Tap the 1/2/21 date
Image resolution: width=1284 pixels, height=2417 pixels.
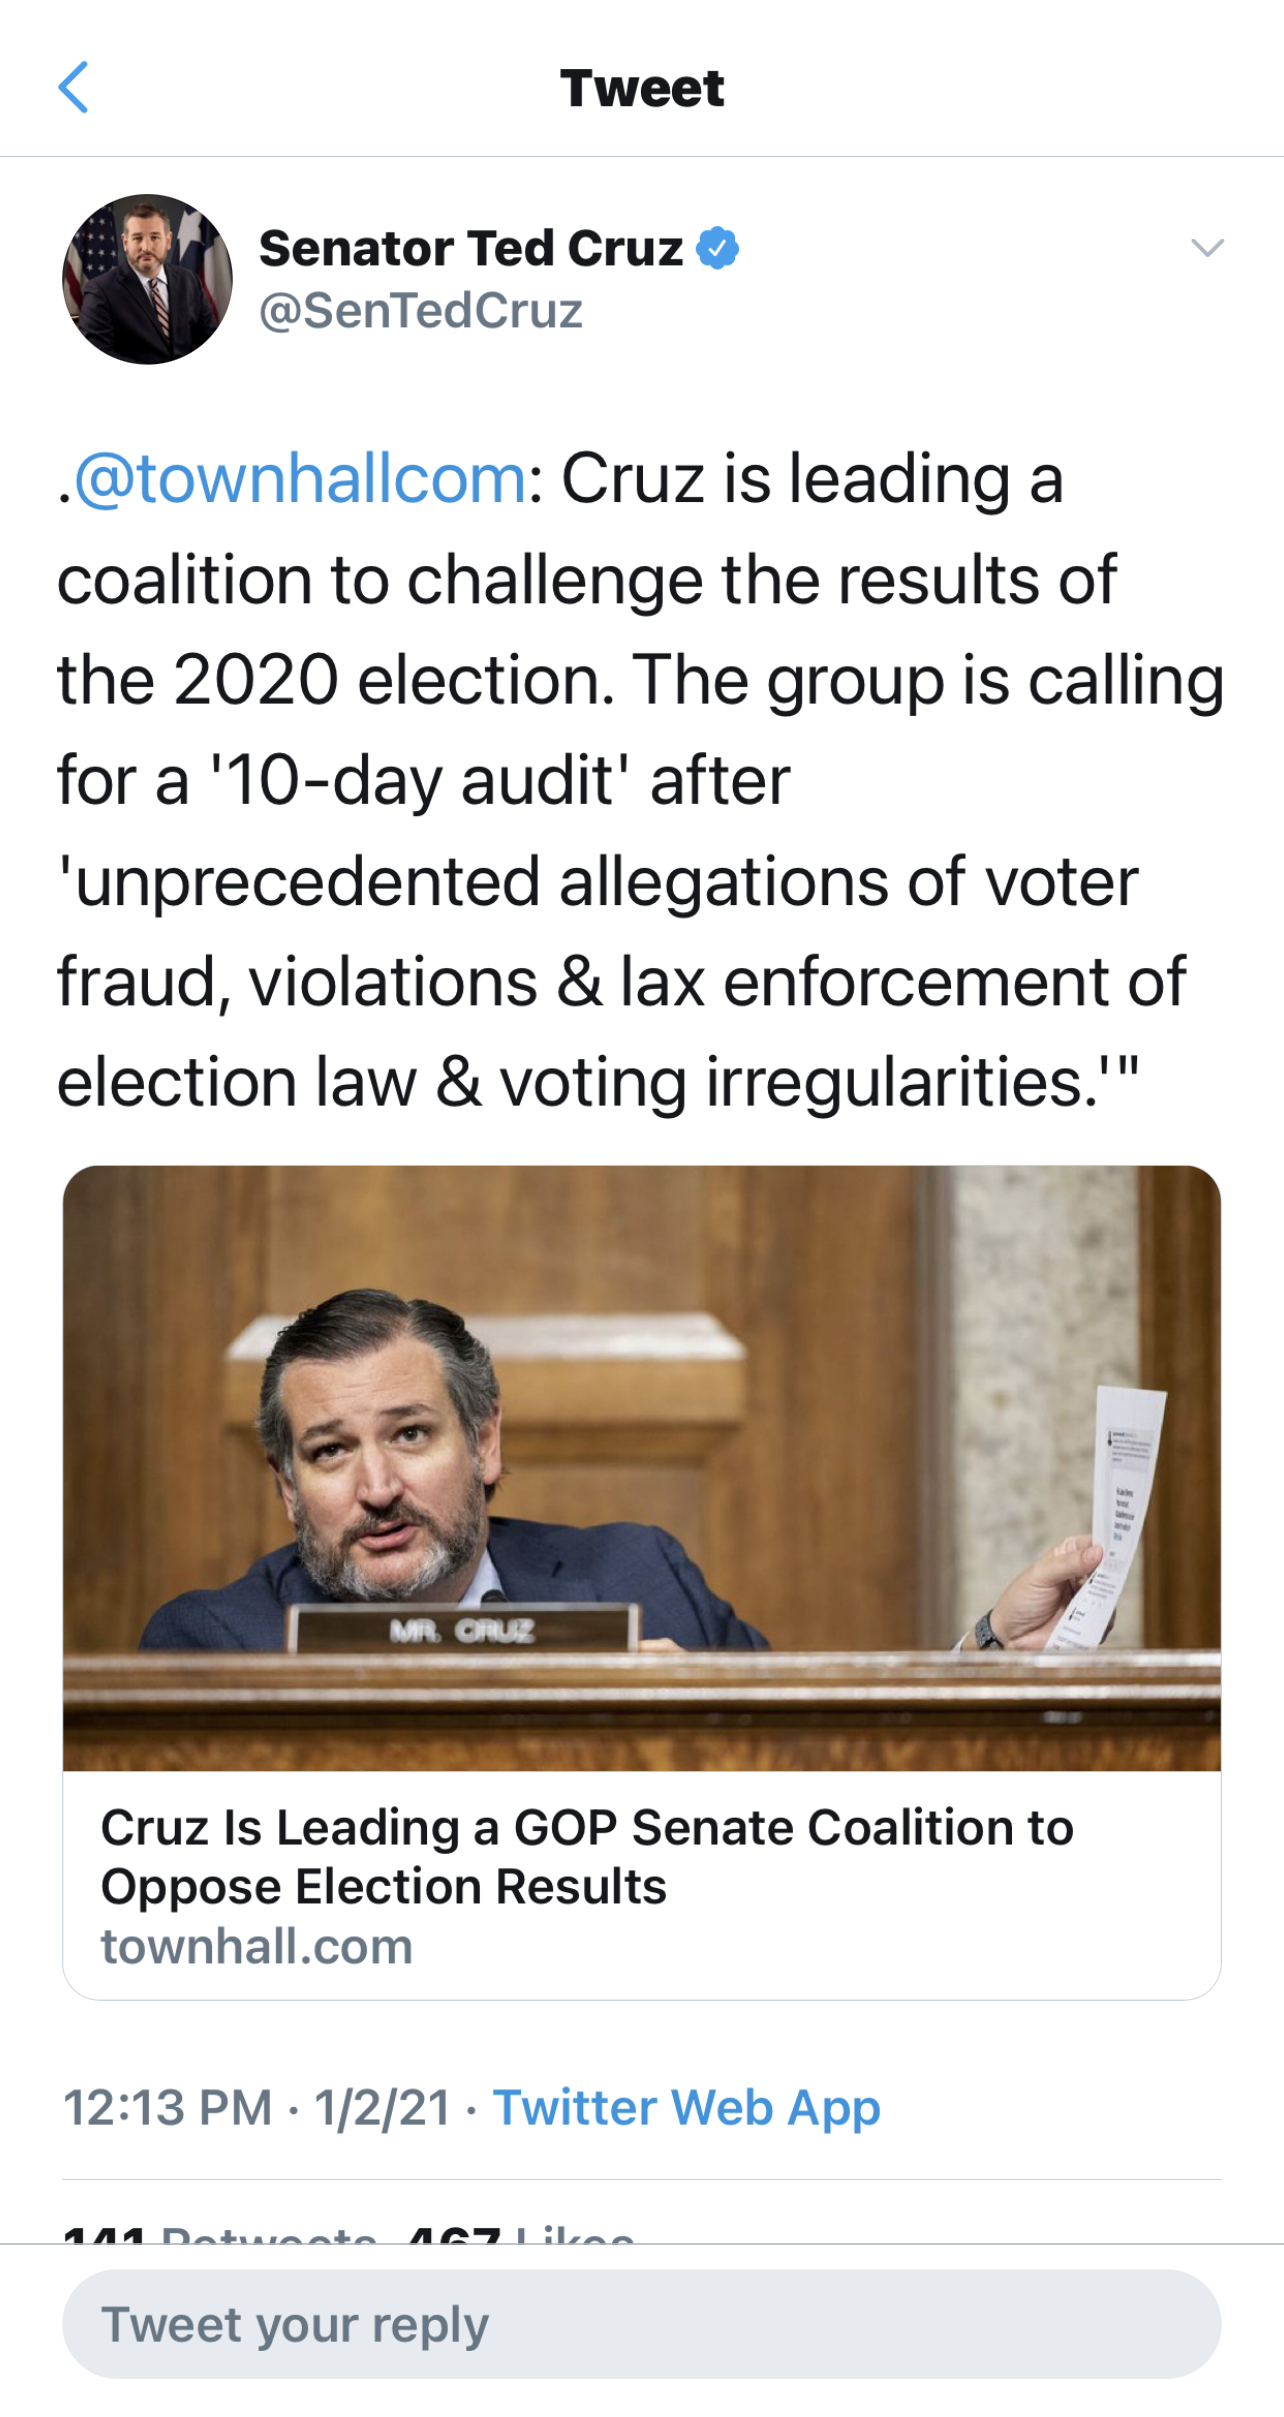tap(382, 2107)
